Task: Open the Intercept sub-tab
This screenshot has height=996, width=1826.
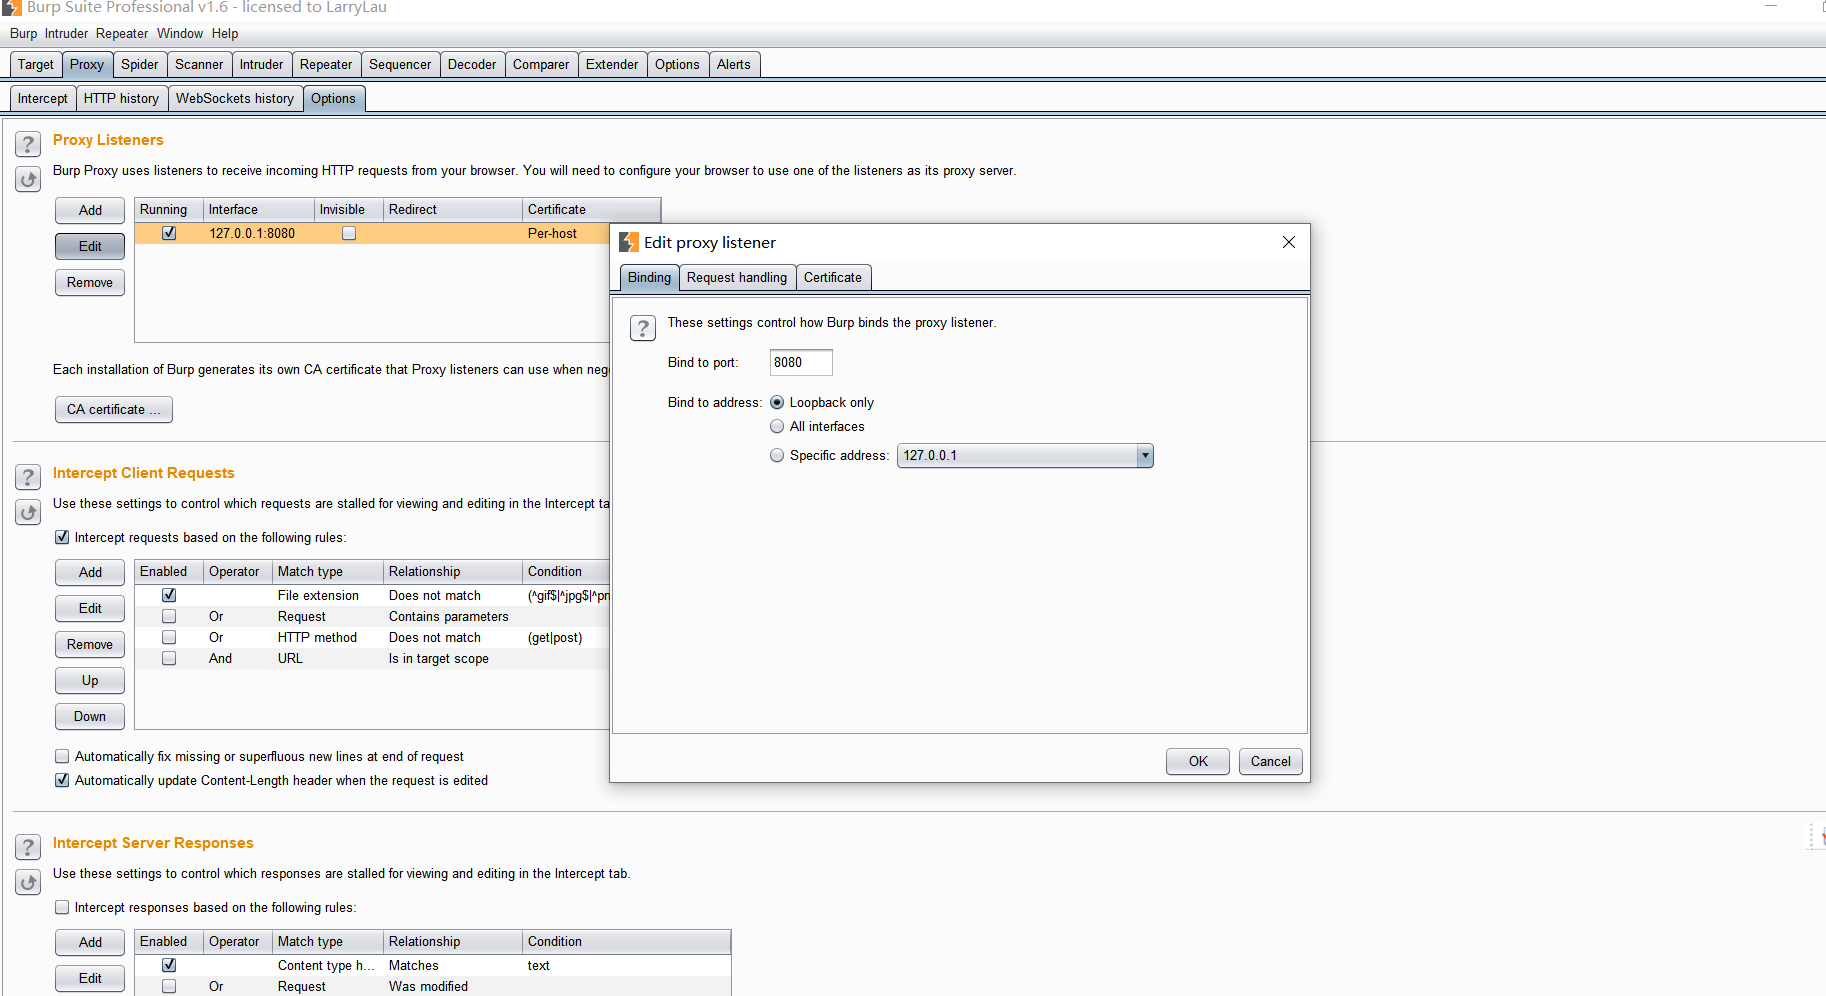Action: pos(43,98)
